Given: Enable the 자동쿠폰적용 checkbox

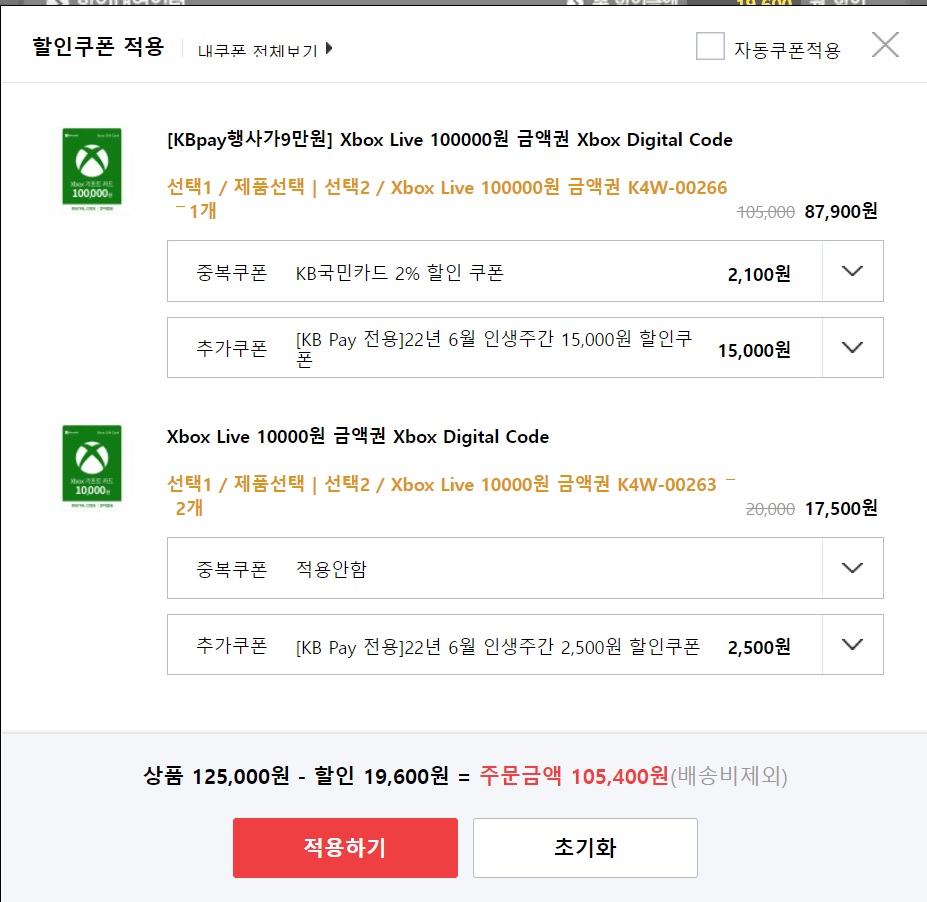Looking at the screenshot, I should (x=710, y=47).
